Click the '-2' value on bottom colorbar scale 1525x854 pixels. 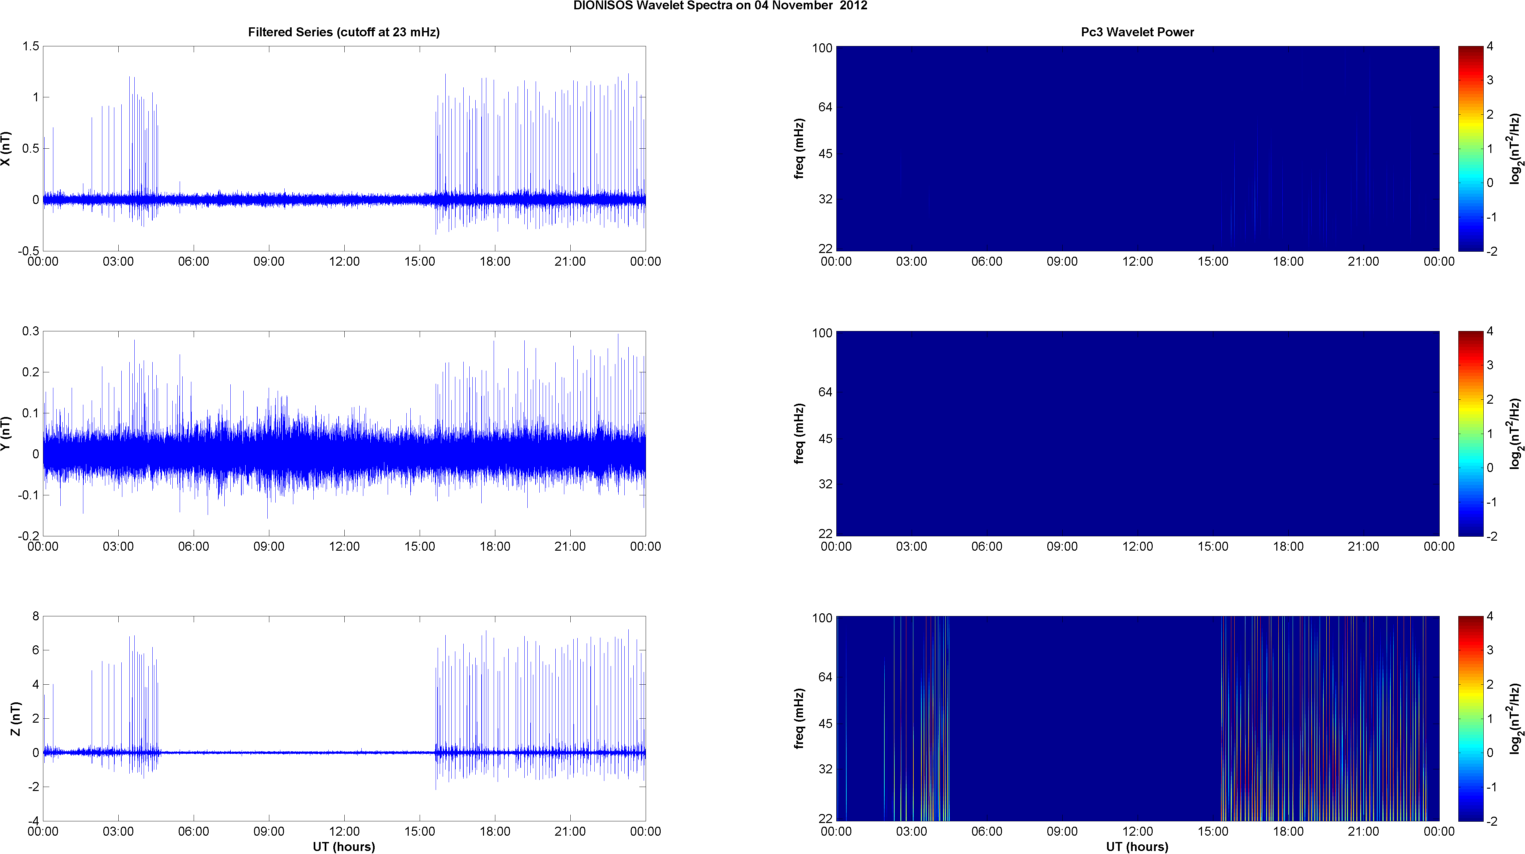coord(1491,821)
